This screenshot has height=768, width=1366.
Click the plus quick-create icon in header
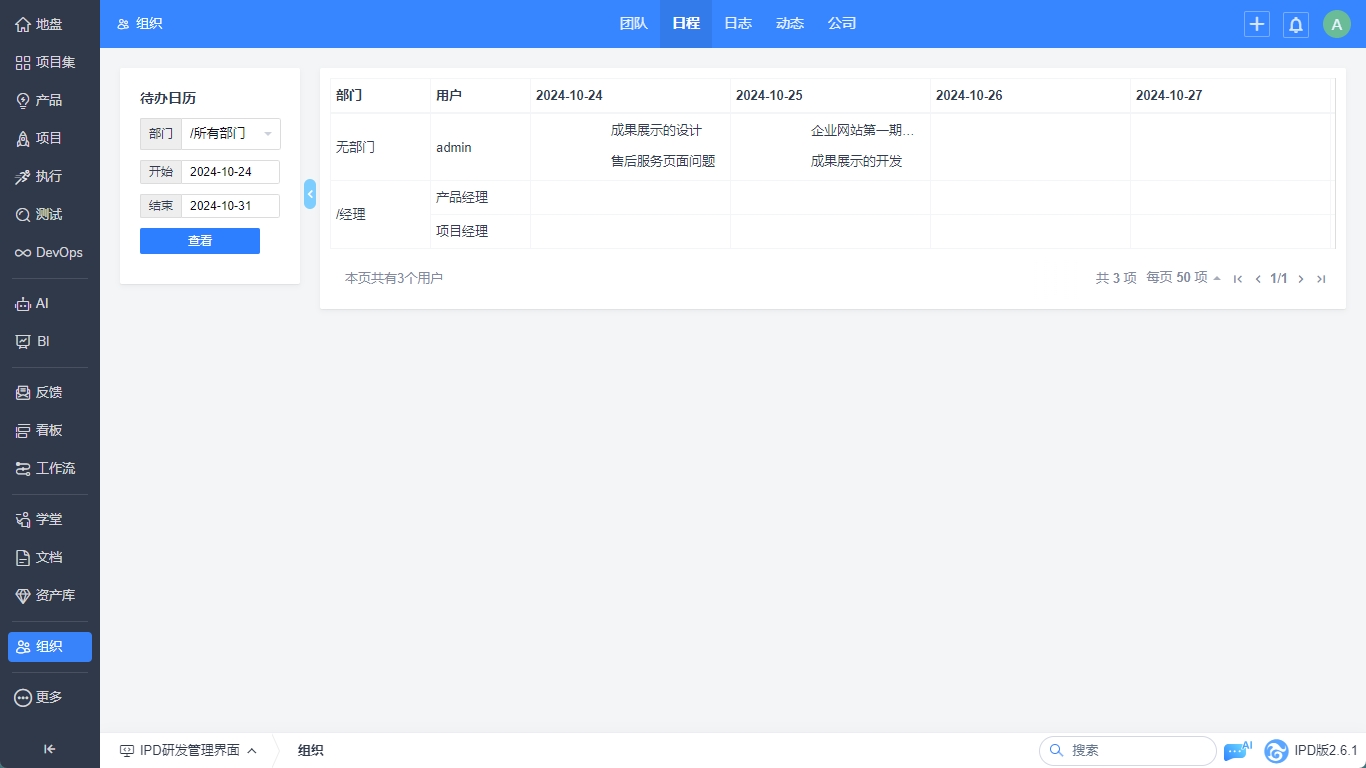1257,24
